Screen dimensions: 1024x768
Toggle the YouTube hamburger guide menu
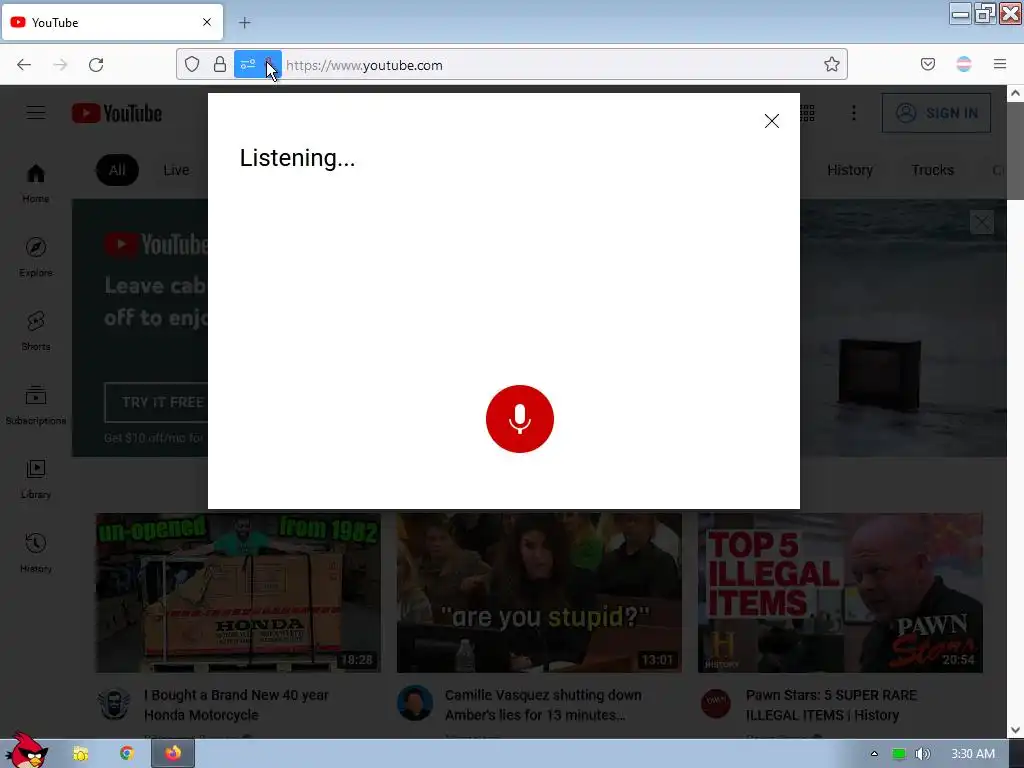(36, 113)
